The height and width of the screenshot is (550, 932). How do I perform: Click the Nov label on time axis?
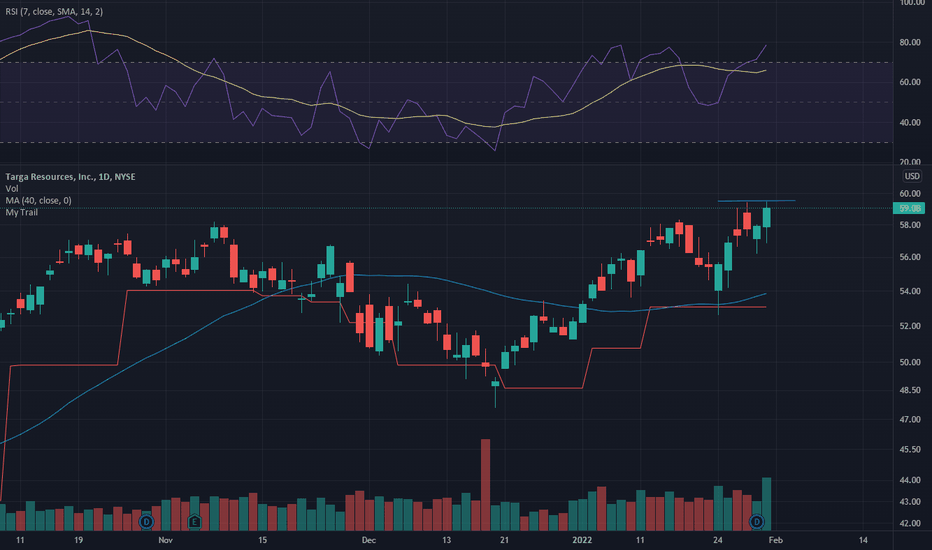(165, 540)
